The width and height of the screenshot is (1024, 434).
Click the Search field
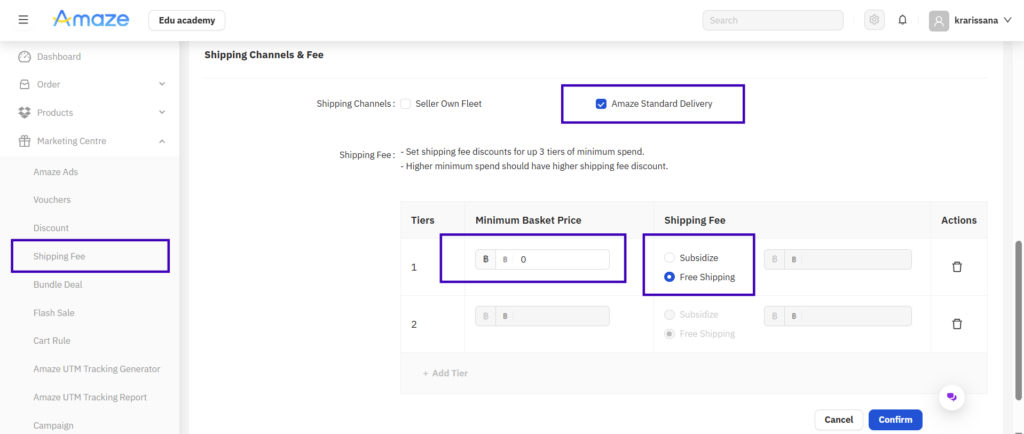[773, 20]
